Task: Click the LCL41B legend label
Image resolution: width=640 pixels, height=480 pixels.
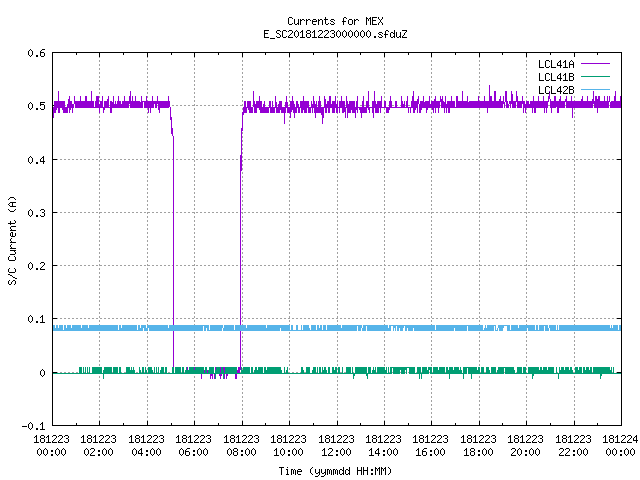Action: (x=556, y=77)
